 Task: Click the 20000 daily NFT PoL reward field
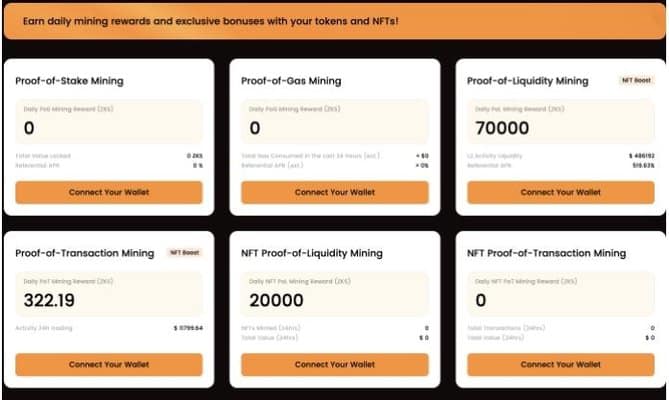[x=334, y=294]
